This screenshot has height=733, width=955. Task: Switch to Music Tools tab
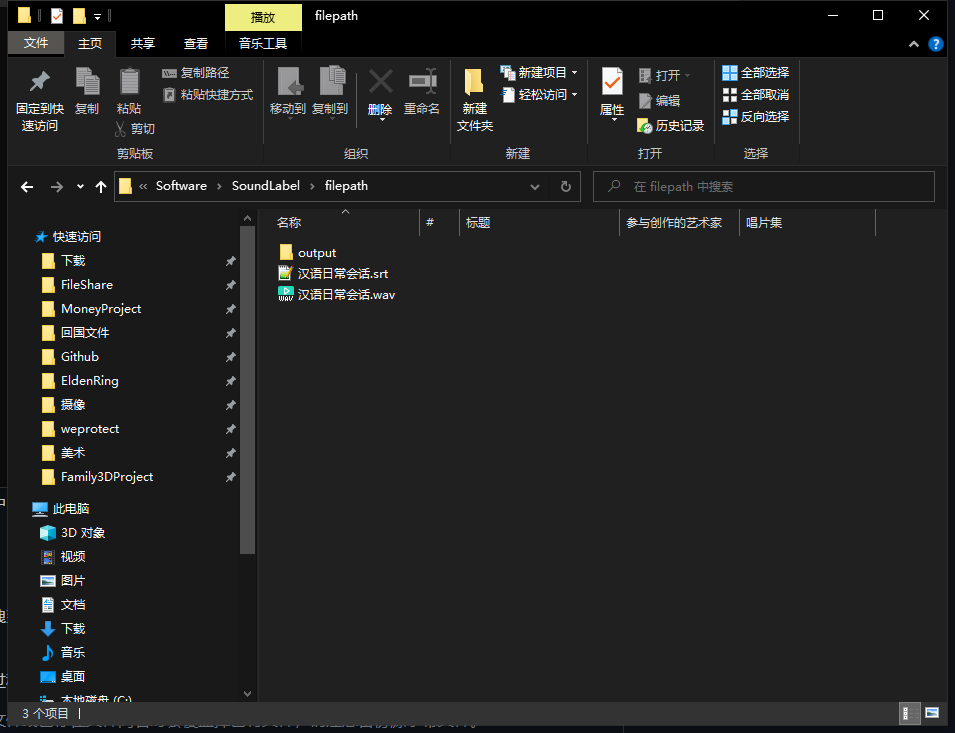point(263,43)
